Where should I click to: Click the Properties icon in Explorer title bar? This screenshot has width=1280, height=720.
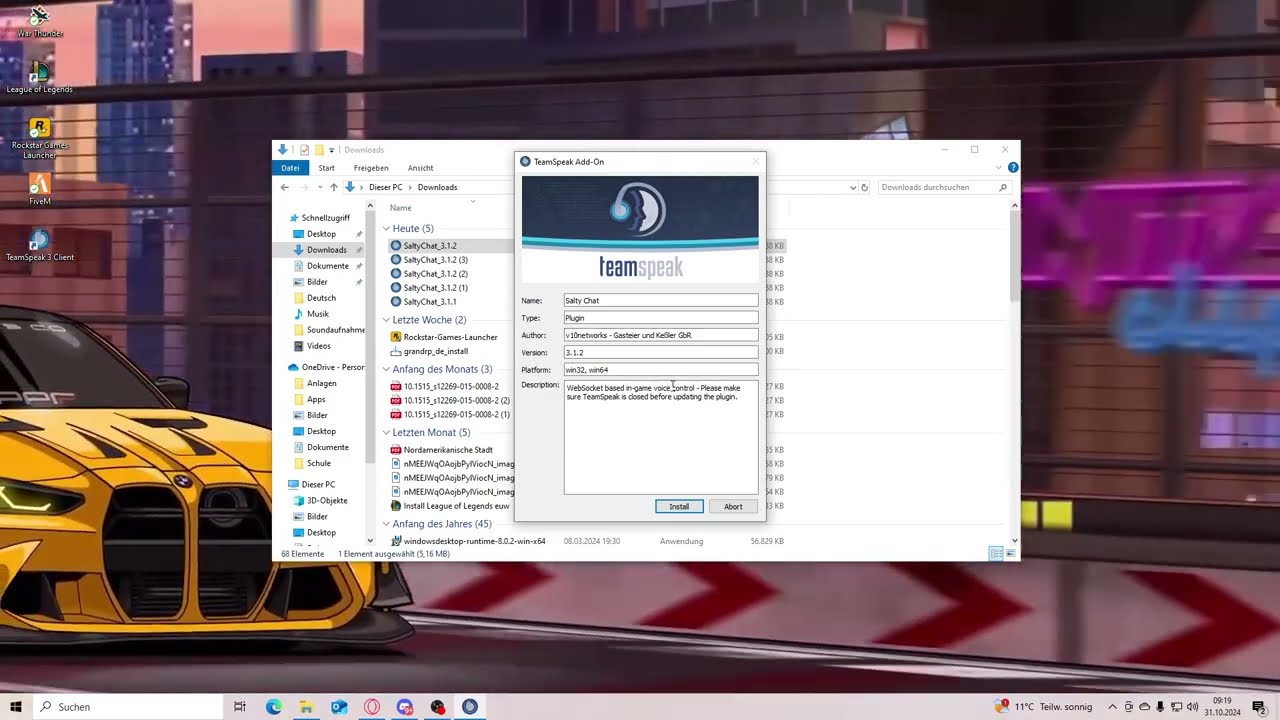[304, 150]
